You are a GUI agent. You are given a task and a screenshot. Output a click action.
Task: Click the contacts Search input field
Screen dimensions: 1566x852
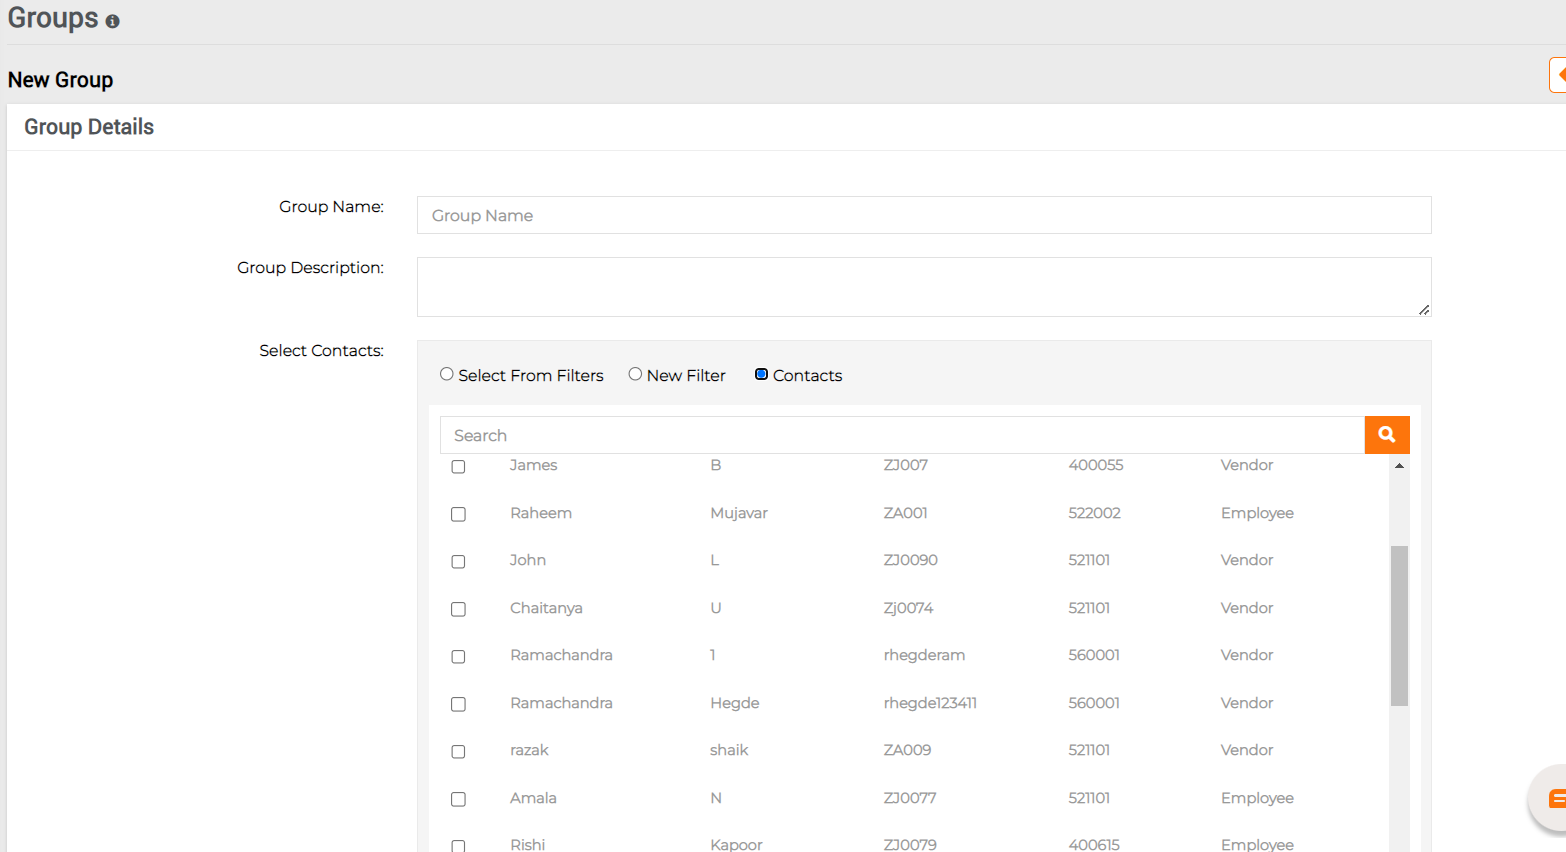pos(902,435)
